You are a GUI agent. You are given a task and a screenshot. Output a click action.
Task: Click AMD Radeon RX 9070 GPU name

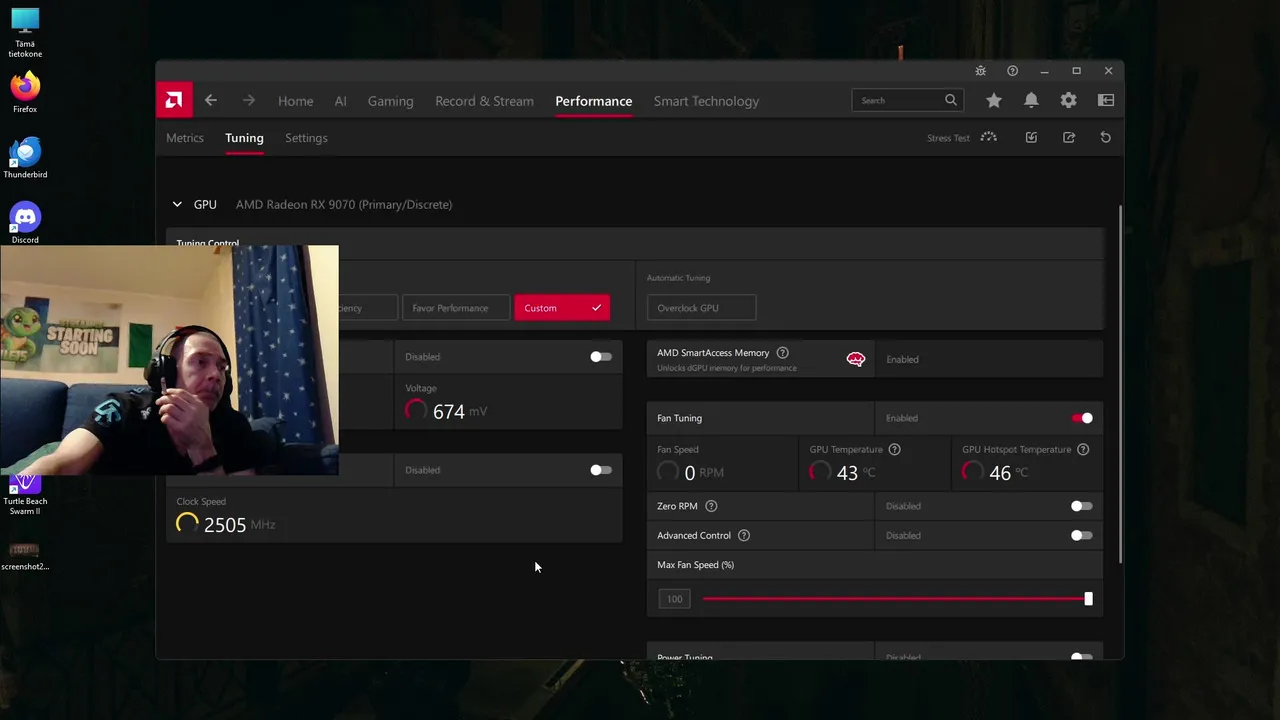coord(344,204)
